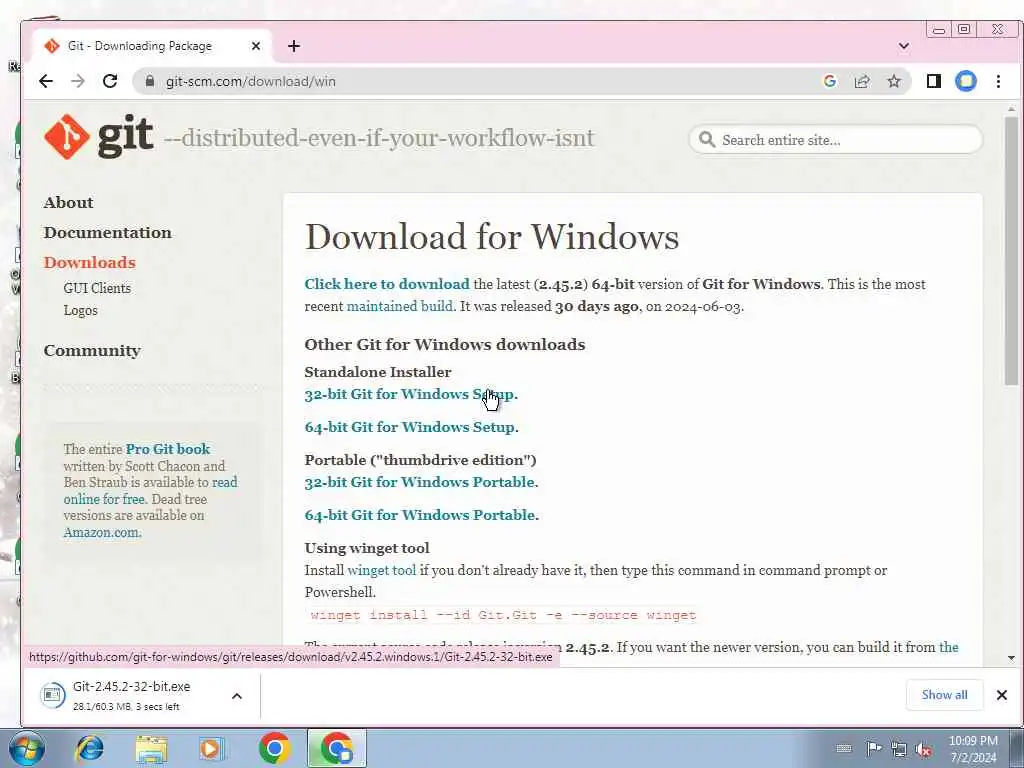Click the network icon in the system tray
The image size is (1024, 768).
(x=899, y=748)
